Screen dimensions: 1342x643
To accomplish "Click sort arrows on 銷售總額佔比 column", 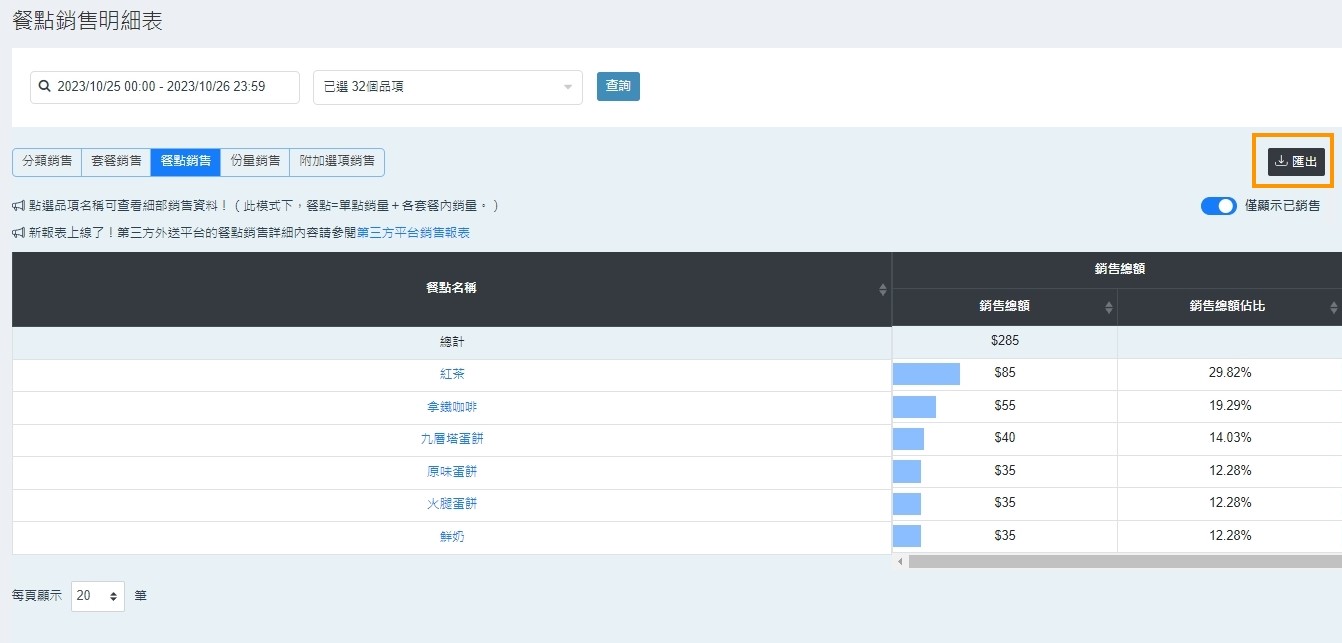I will point(1333,307).
